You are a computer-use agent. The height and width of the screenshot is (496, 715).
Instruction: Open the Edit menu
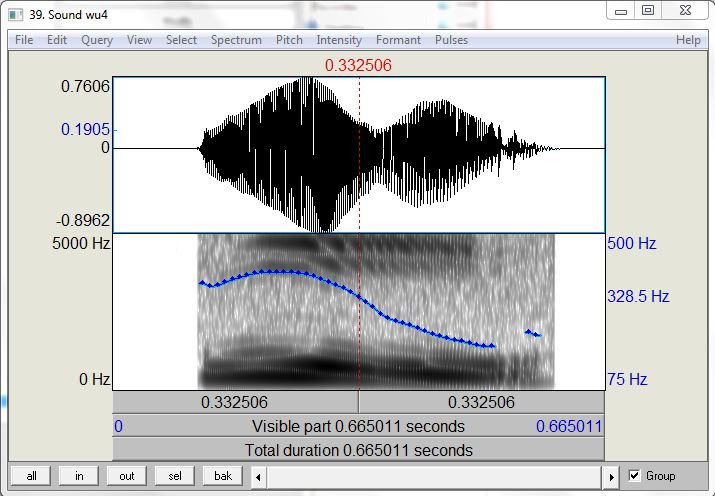[57, 40]
